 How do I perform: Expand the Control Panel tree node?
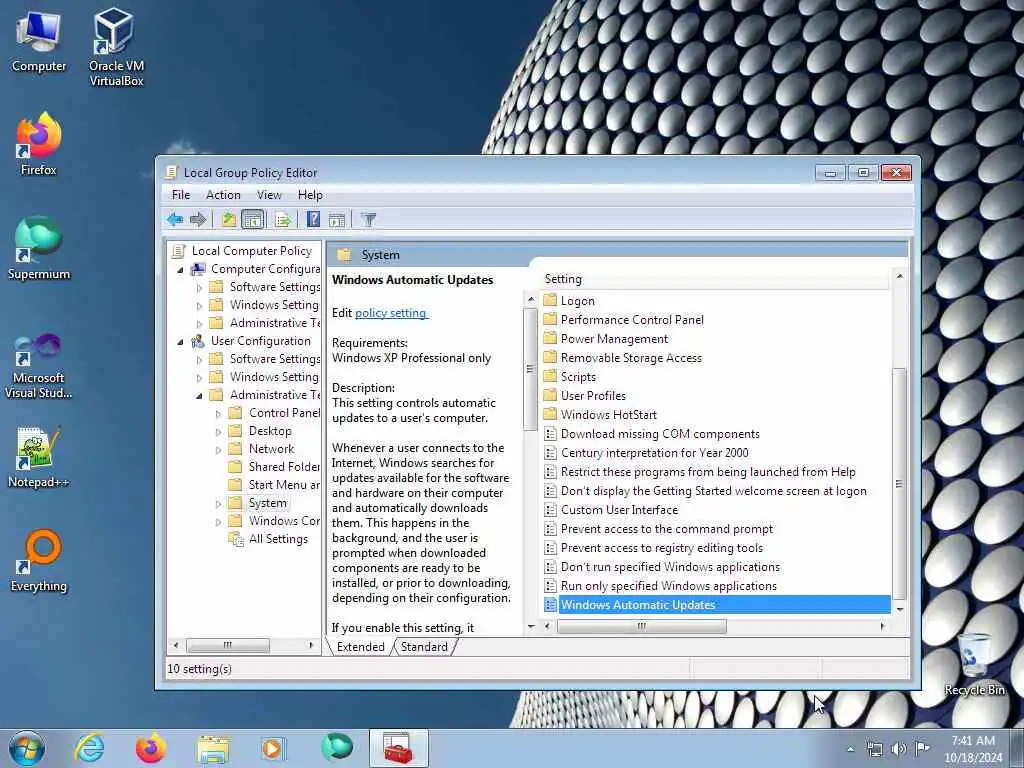tap(219, 413)
